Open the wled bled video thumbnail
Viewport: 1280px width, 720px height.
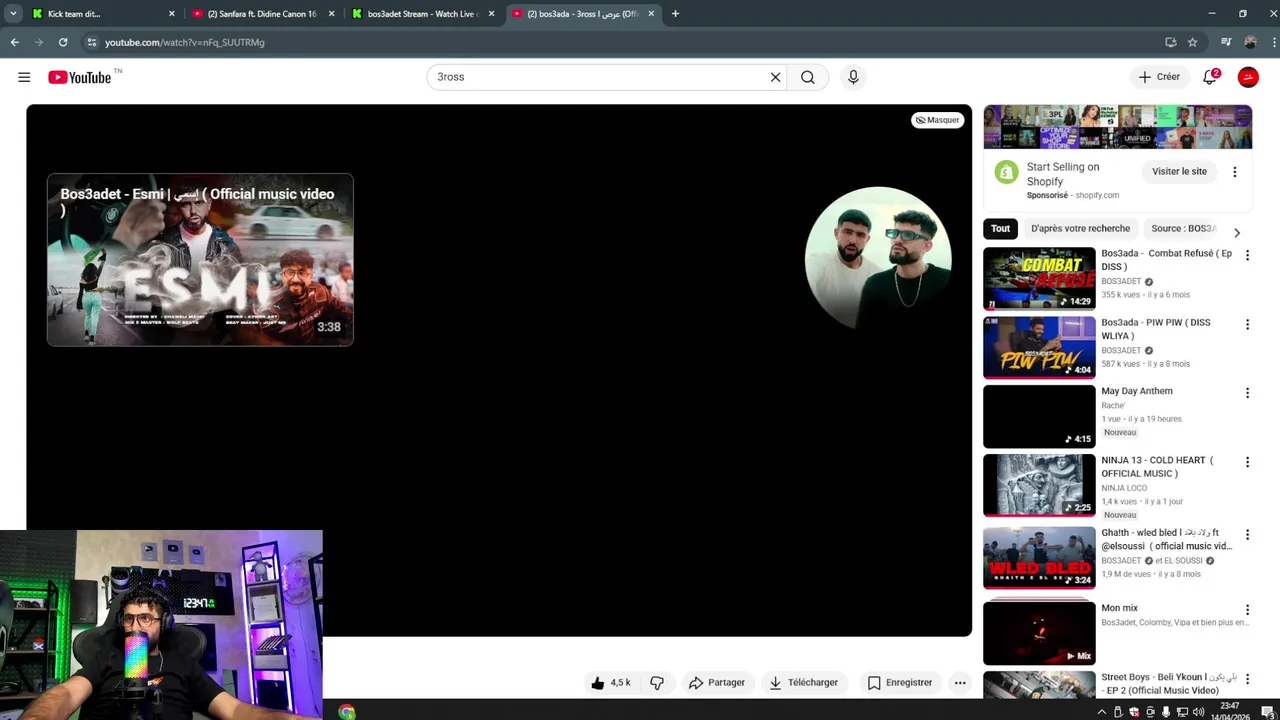tap(1039, 558)
